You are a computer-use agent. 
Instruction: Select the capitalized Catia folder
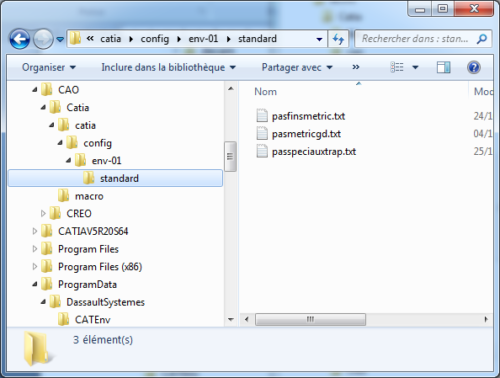77,108
